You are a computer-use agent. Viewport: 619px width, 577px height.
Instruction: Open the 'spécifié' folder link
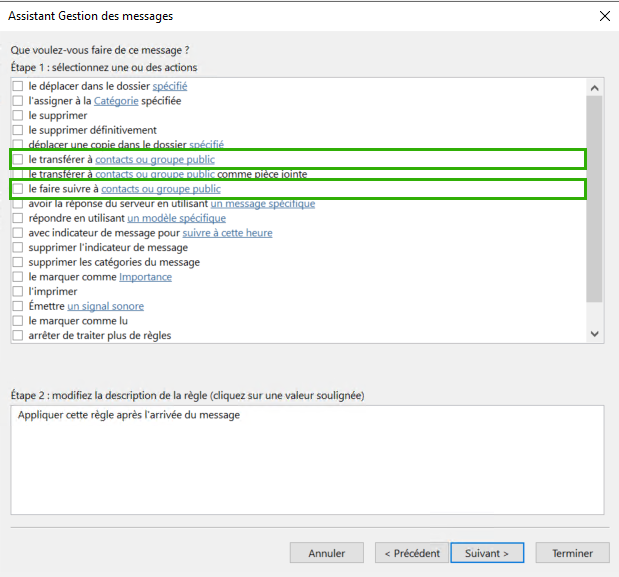pos(170,86)
